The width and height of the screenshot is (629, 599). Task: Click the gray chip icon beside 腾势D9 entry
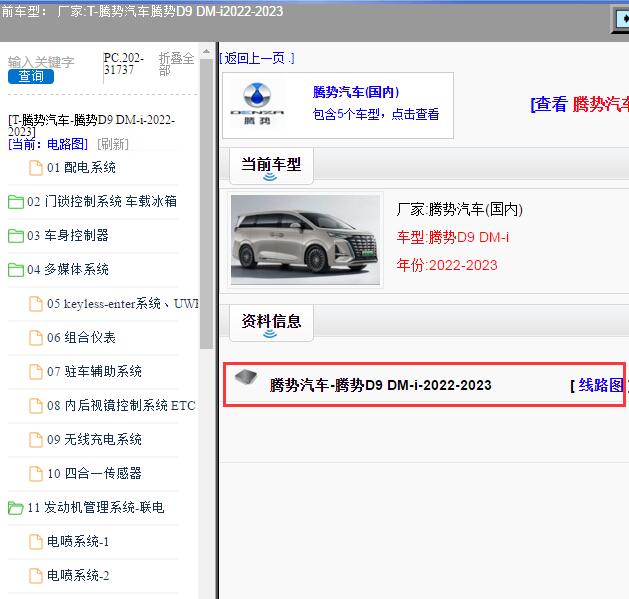246,377
